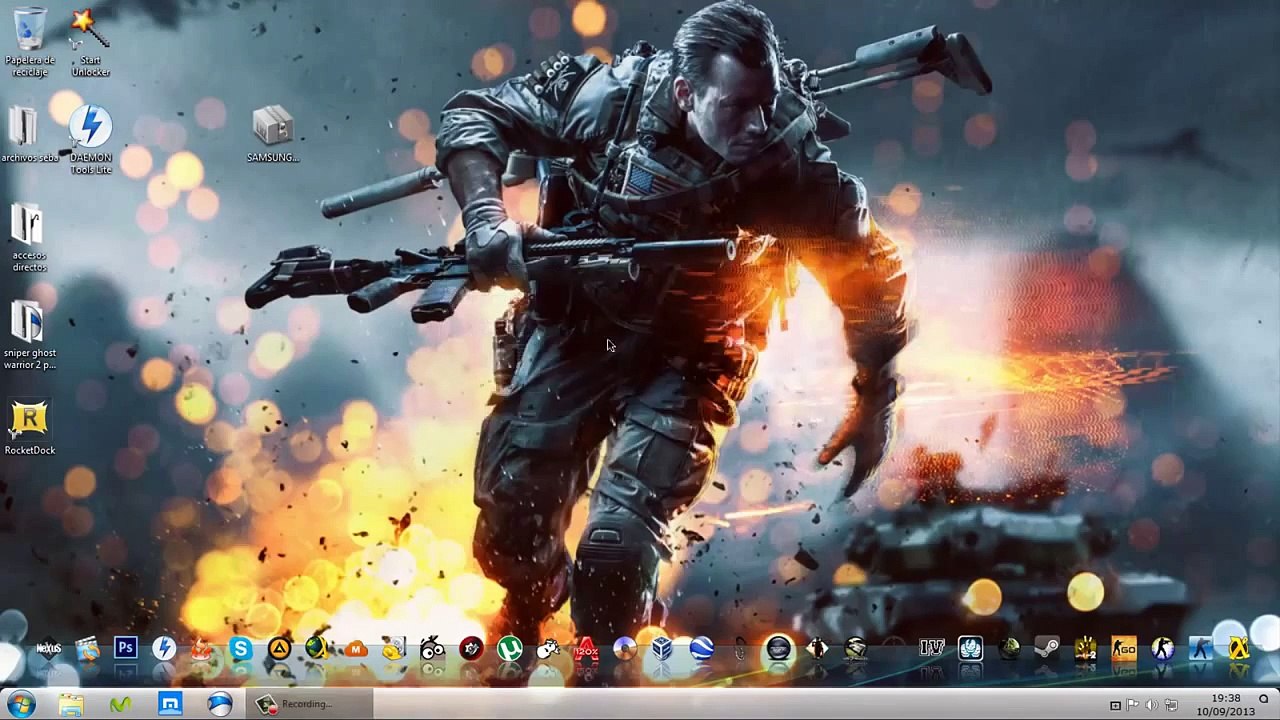
Task: Open the Windows Start menu
Action: pyautogui.click(x=21, y=704)
